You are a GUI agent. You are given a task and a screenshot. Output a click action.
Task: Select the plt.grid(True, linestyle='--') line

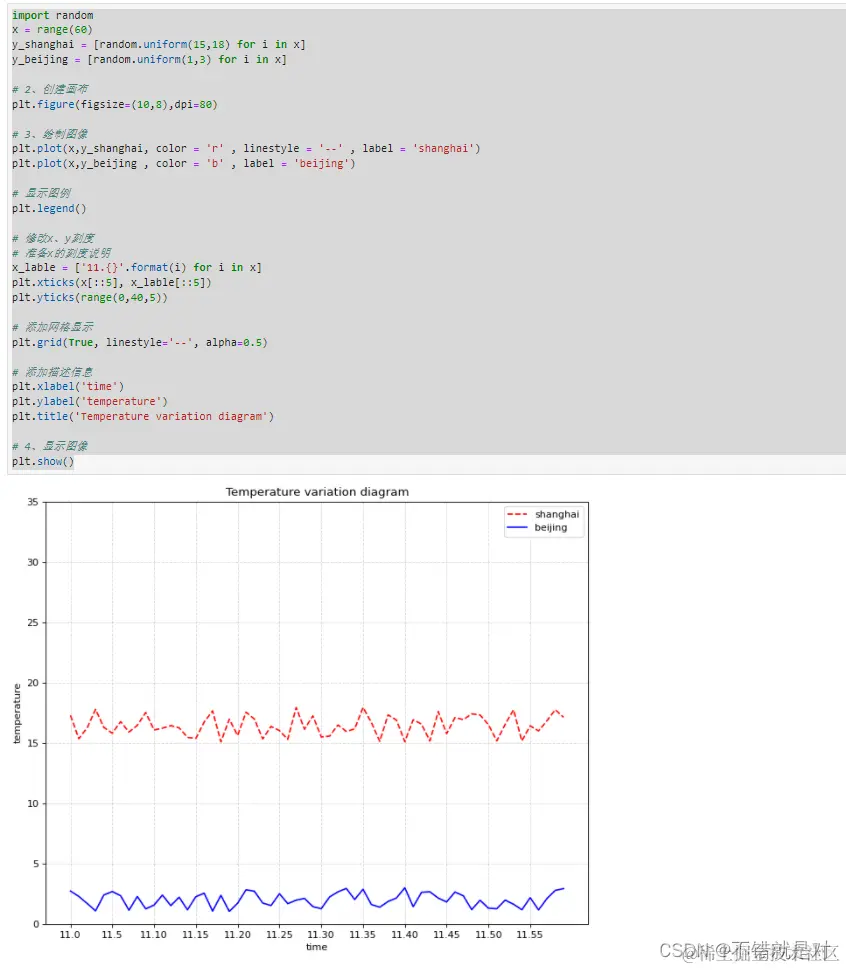(x=140, y=342)
